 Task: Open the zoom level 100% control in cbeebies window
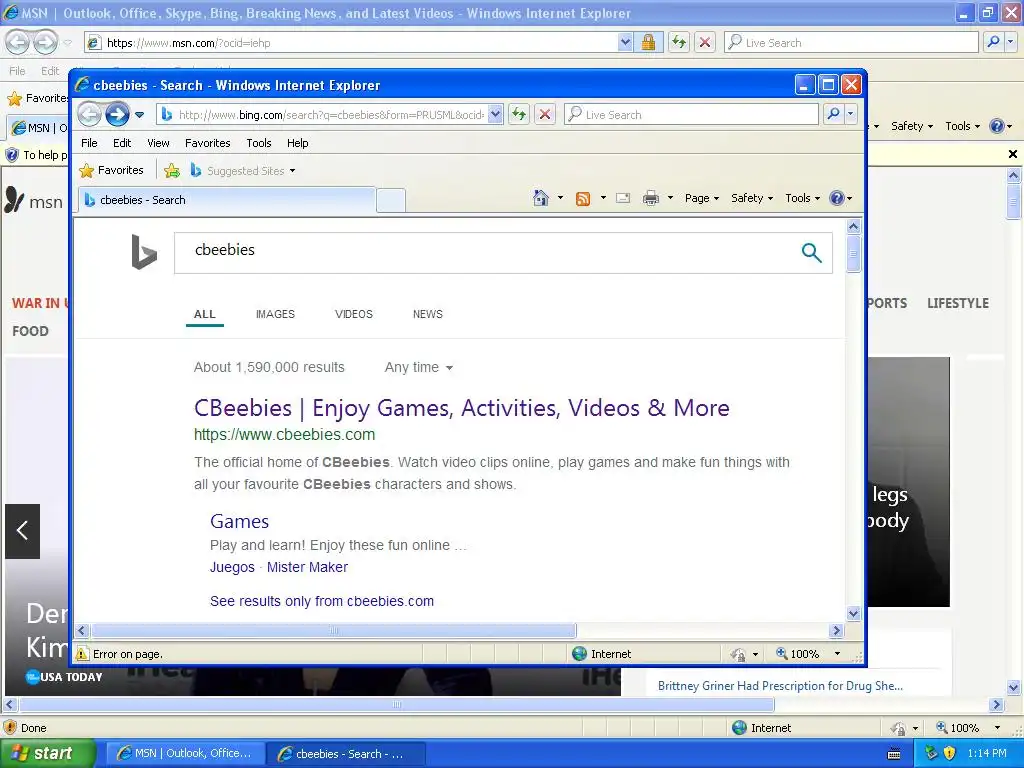coord(808,654)
